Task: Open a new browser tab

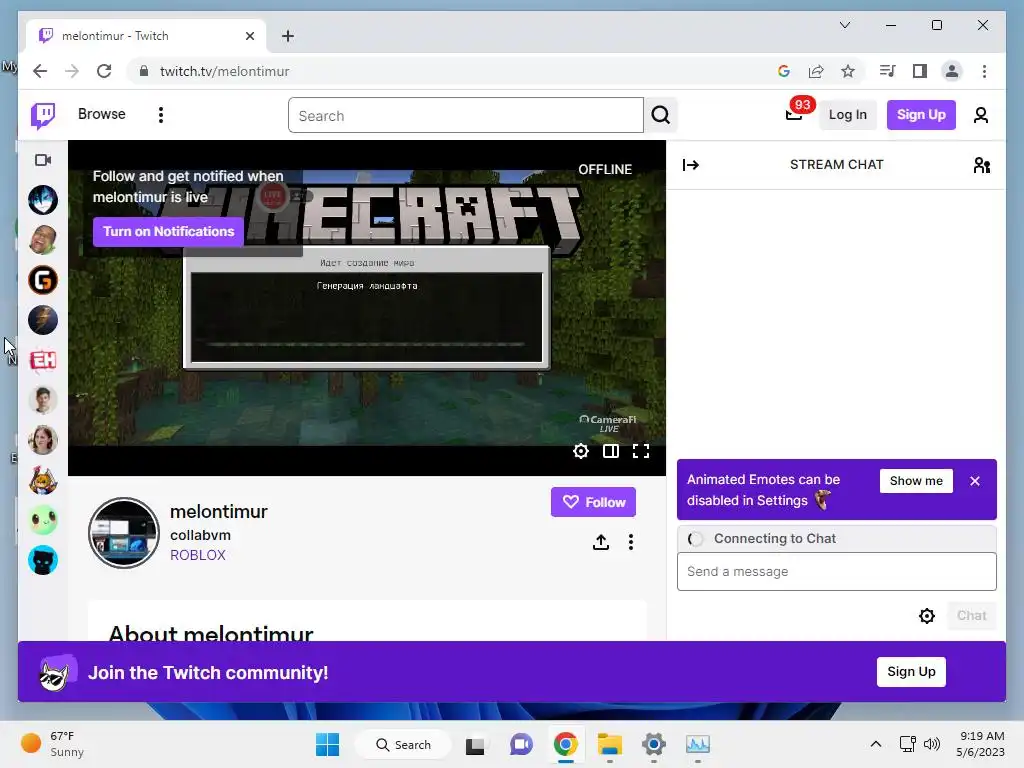Action: [x=288, y=36]
